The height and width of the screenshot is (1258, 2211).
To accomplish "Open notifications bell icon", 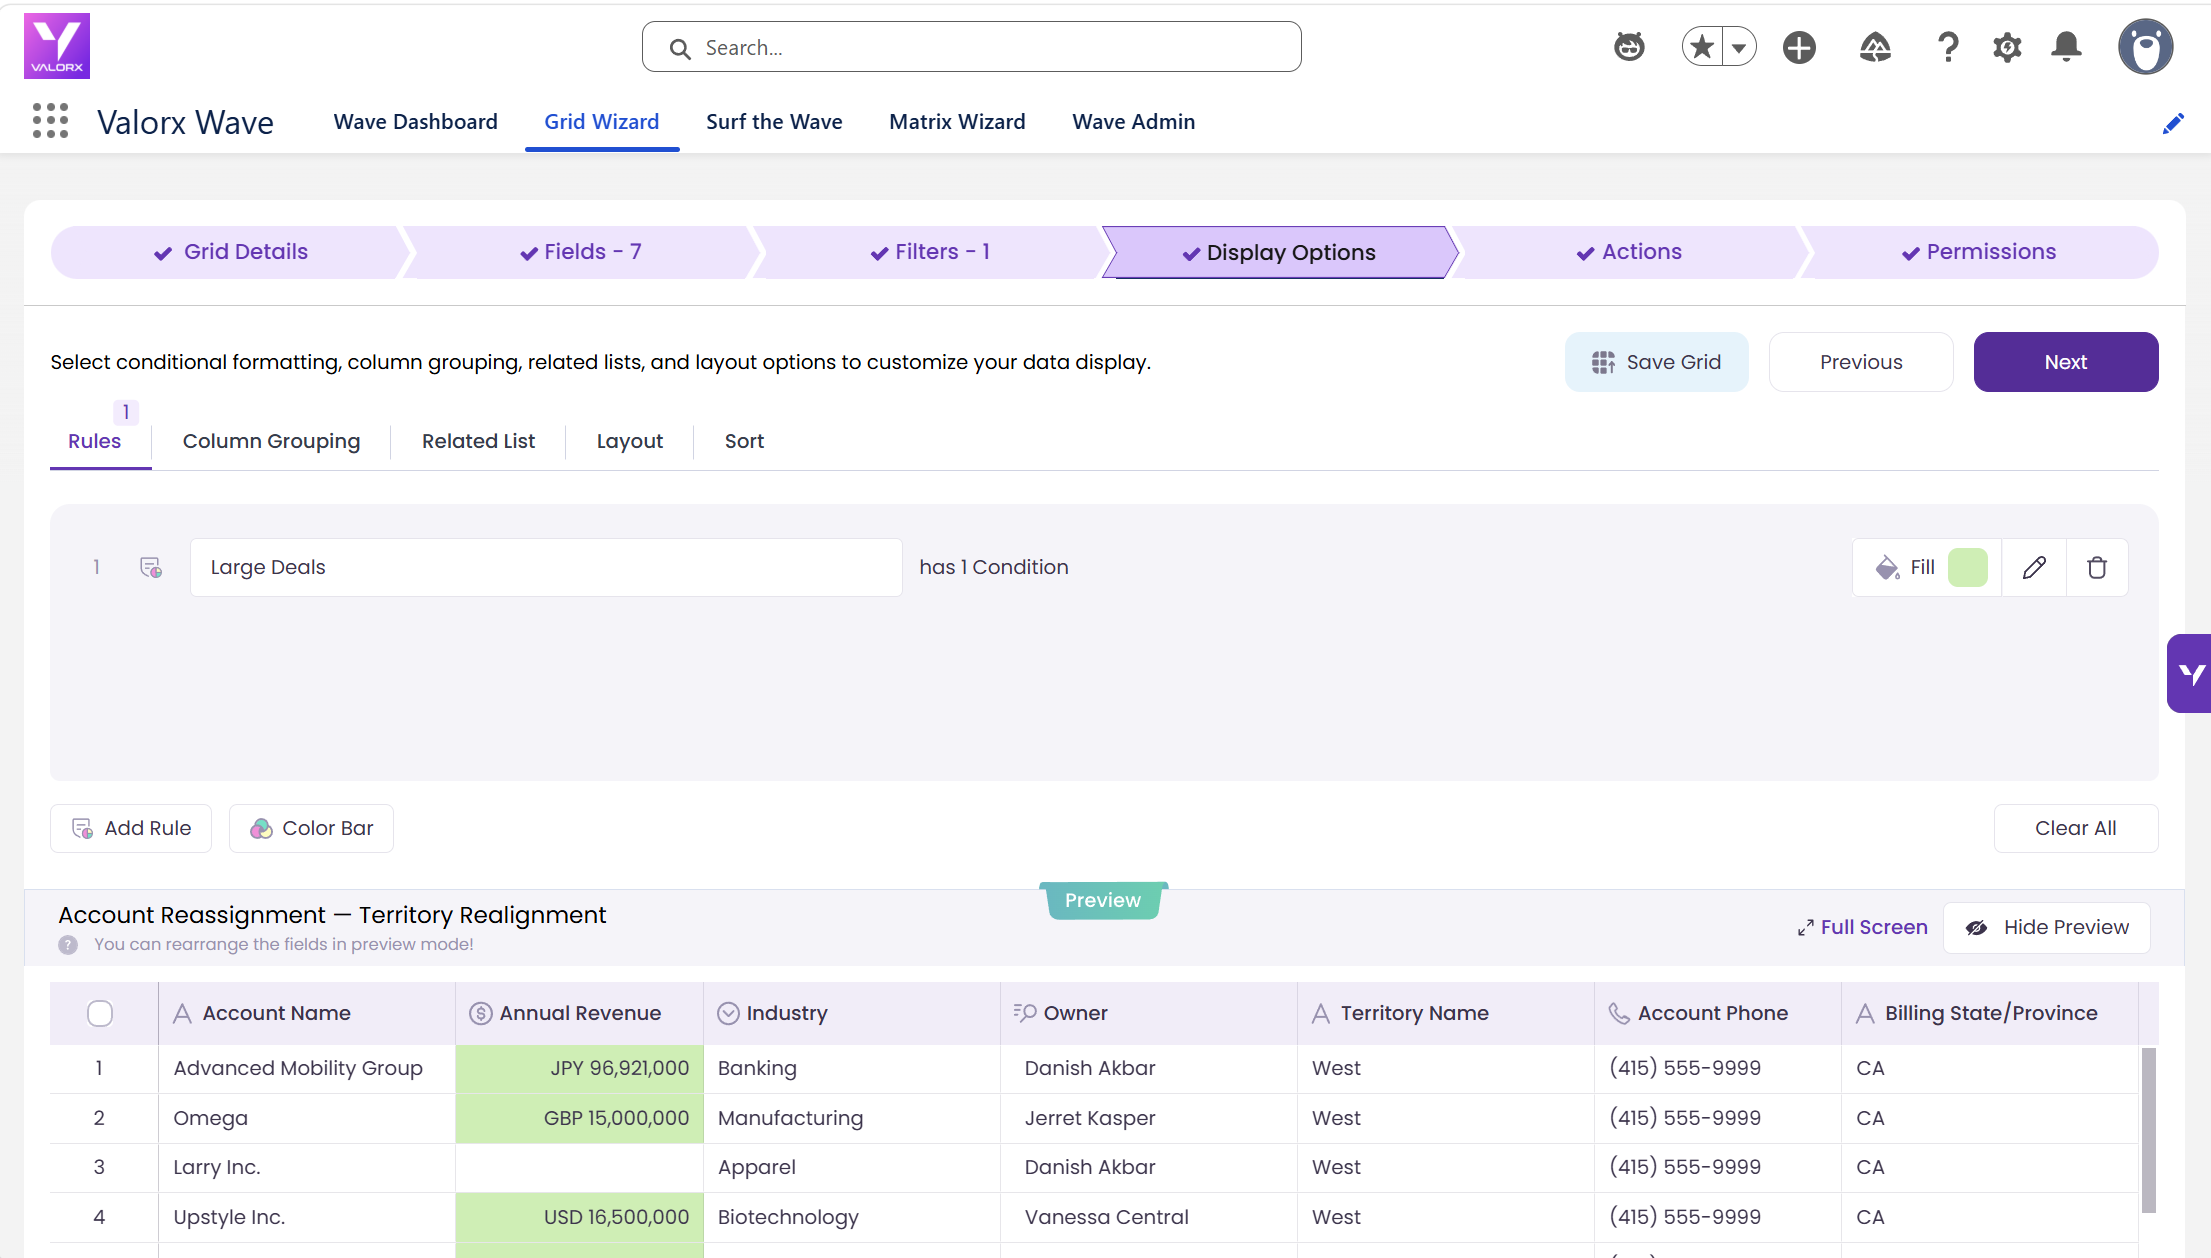I will [x=2066, y=47].
